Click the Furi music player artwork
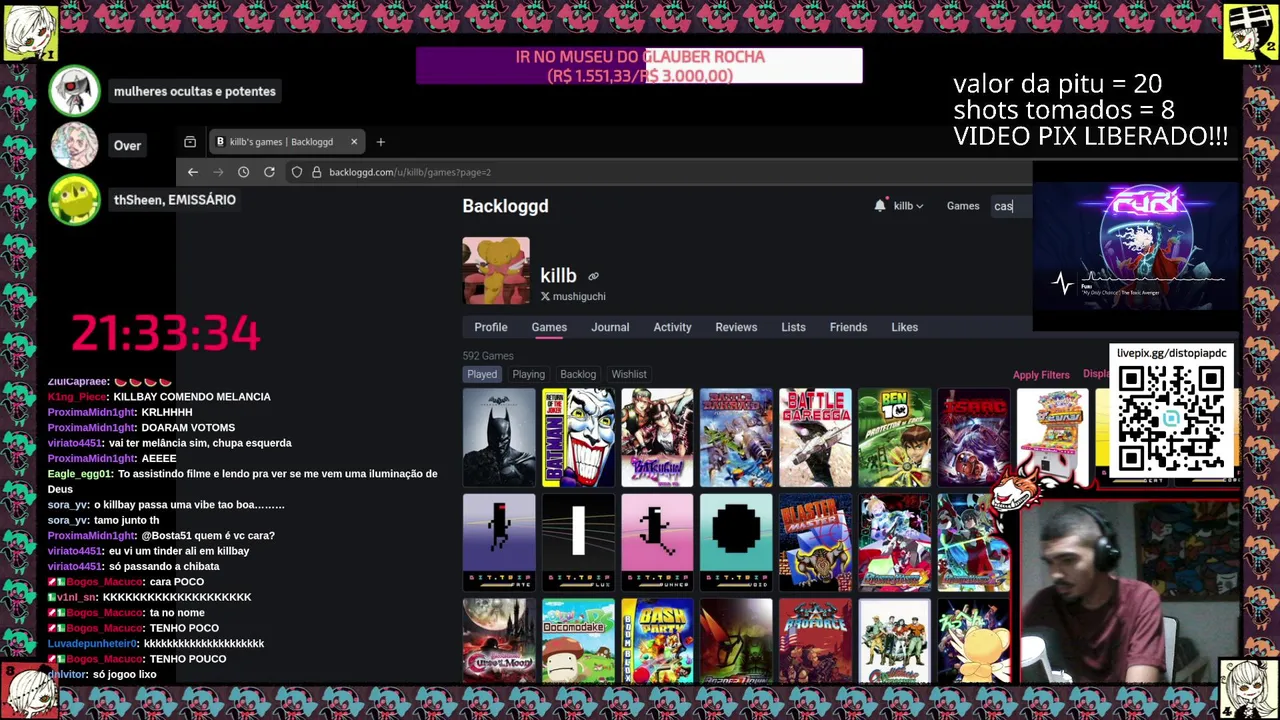The height and width of the screenshot is (720, 1280). [1136, 247]
